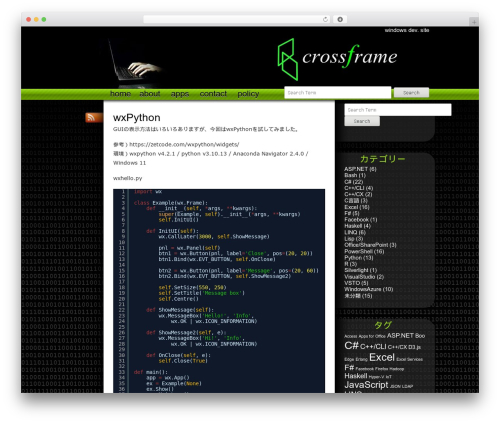Image resolution: width=500 pixels, height=423 pixels.
Task: Open a new browser tab with plus button
Action: coord(474,22)
